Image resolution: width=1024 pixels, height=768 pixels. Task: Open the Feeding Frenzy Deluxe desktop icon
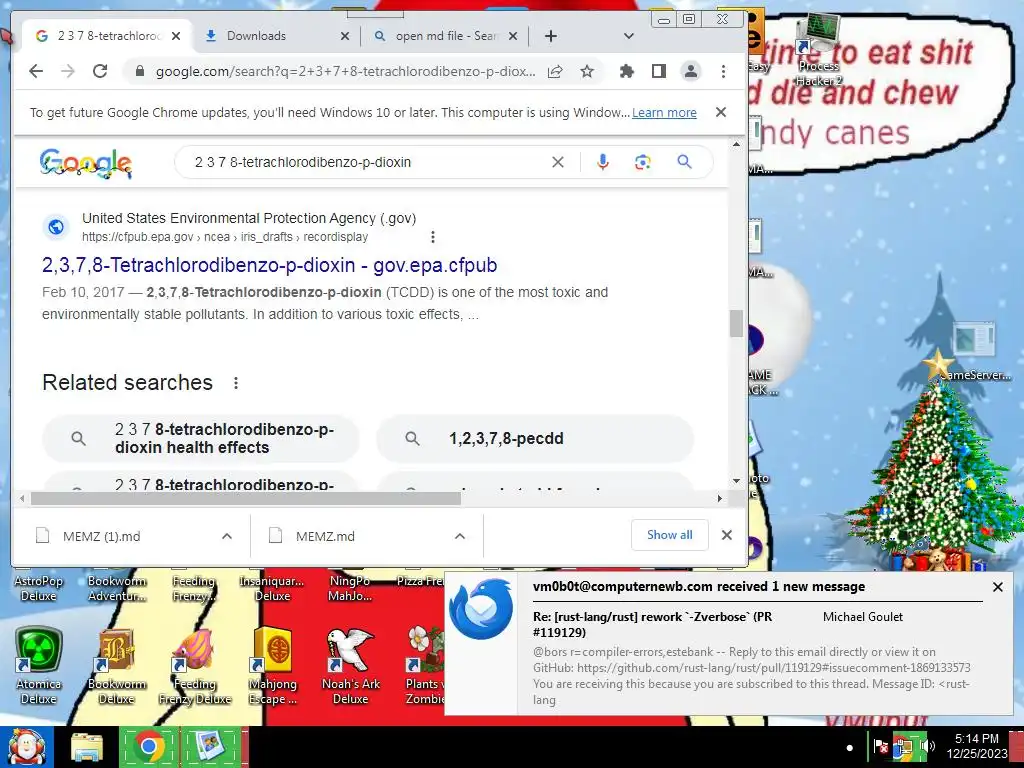[x=195, y=665]
